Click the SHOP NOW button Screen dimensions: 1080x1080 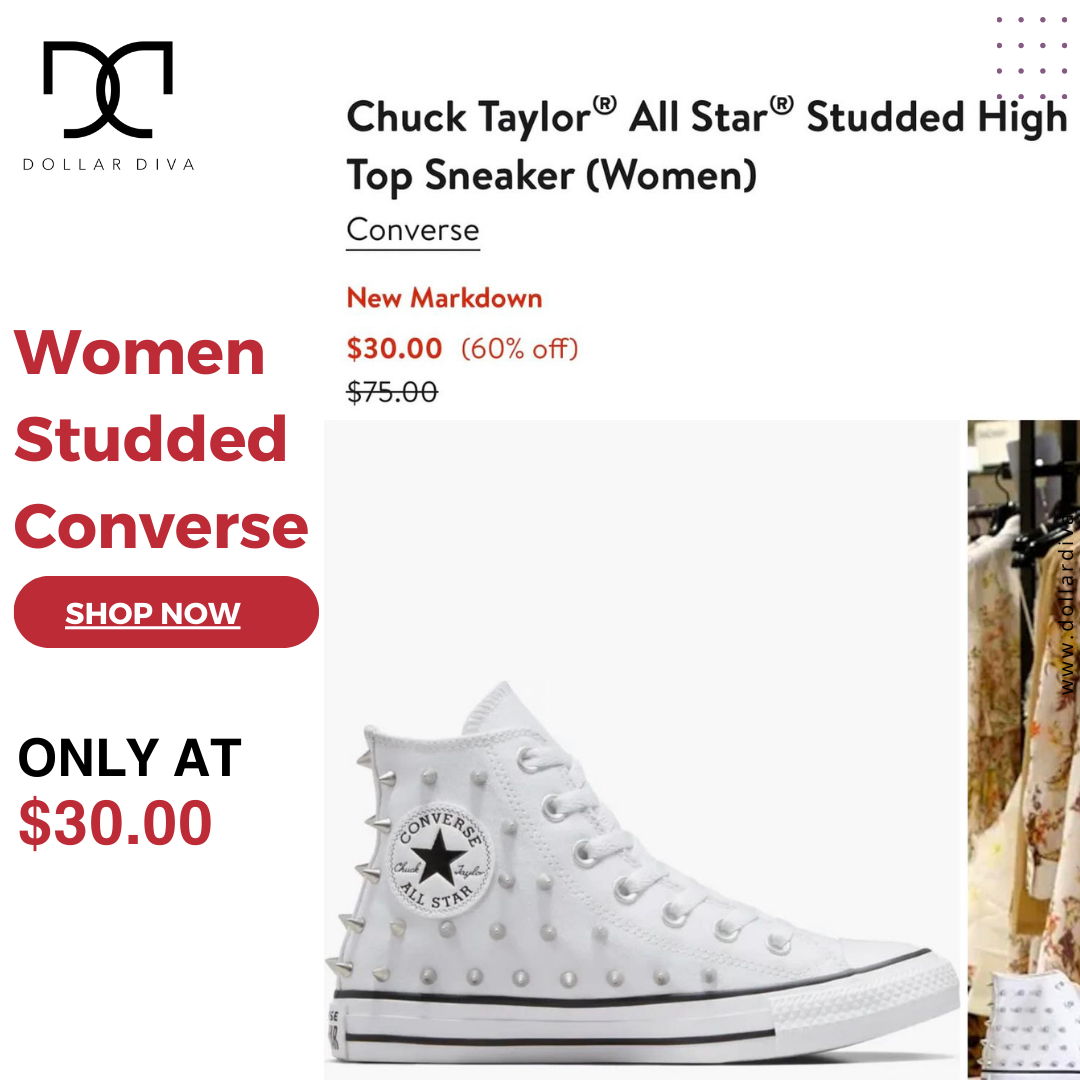(x=166, y=612)
